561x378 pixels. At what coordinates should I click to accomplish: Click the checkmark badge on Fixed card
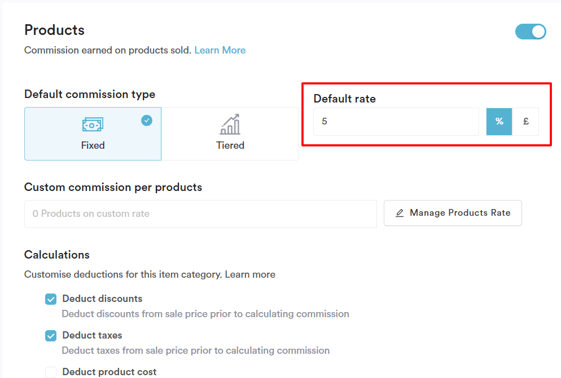(x=147, y=121)
